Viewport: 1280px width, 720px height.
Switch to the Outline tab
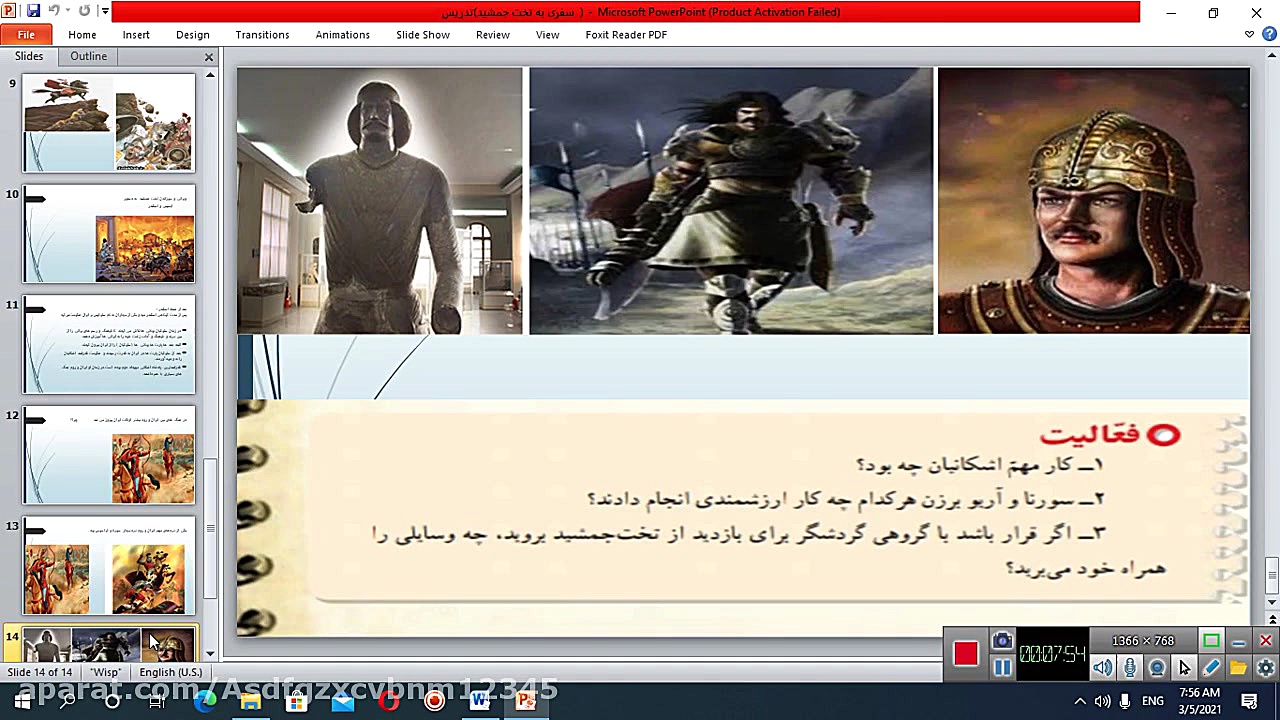(x=88, y=56)
